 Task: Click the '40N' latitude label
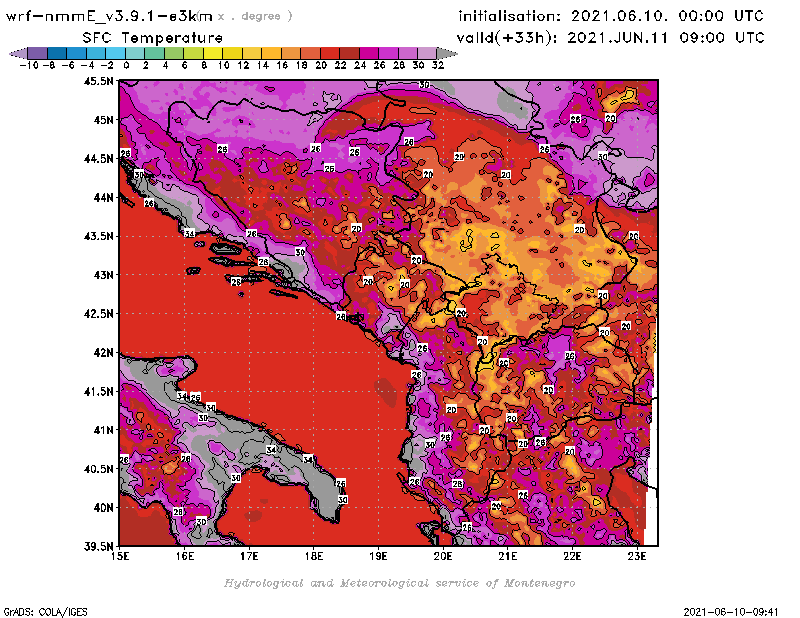click(x=103, y=508)
